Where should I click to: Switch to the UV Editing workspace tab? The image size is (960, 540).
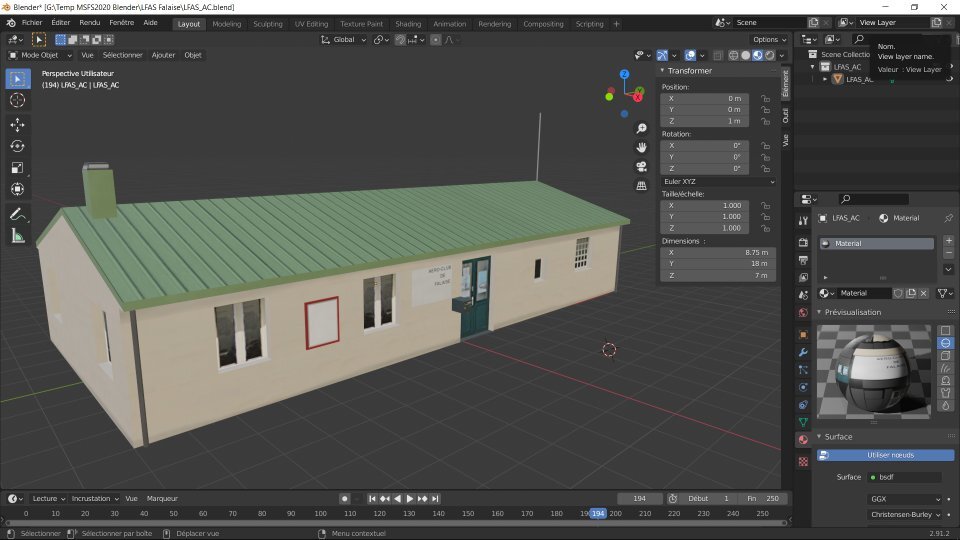point(311,23)
